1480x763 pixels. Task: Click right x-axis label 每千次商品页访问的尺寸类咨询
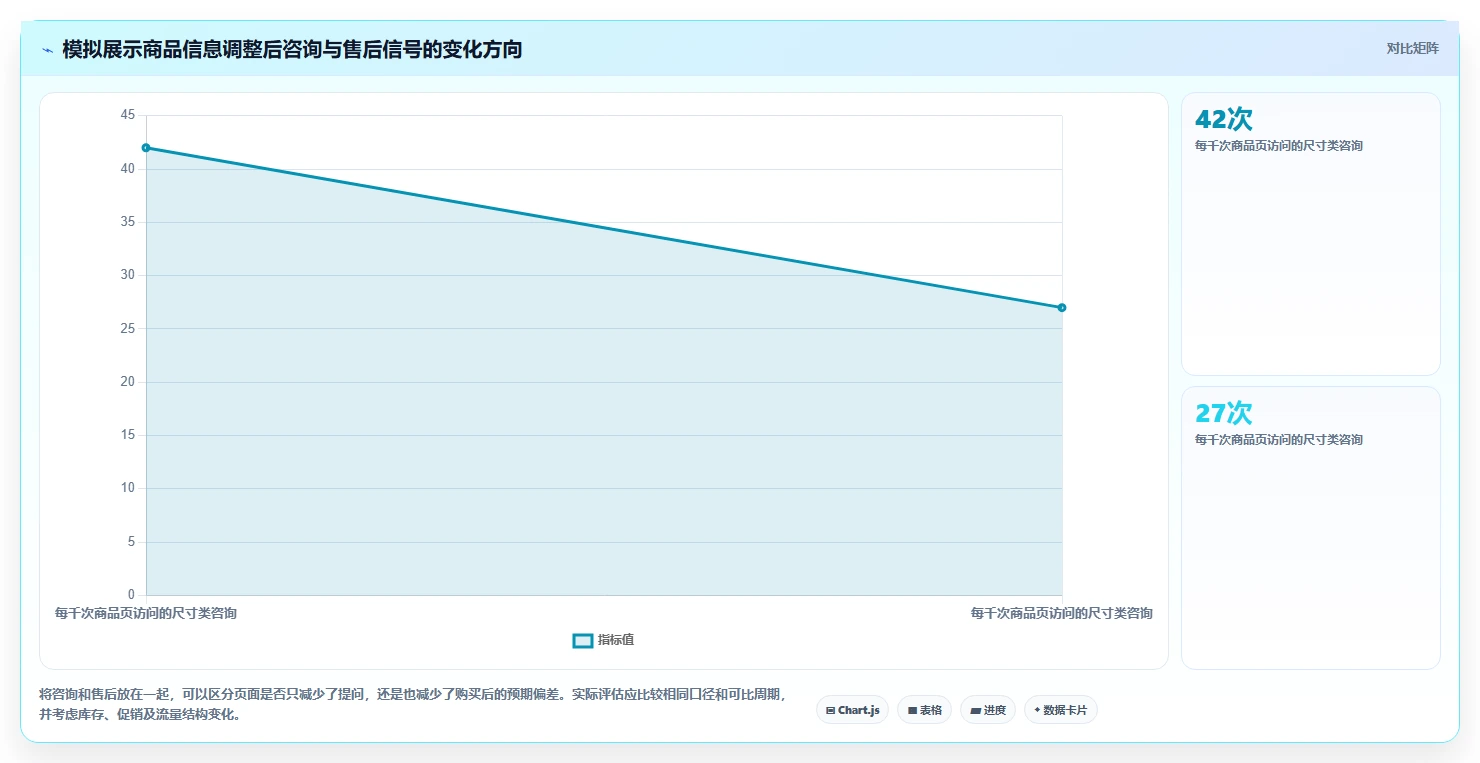(x=1062, y=613)
